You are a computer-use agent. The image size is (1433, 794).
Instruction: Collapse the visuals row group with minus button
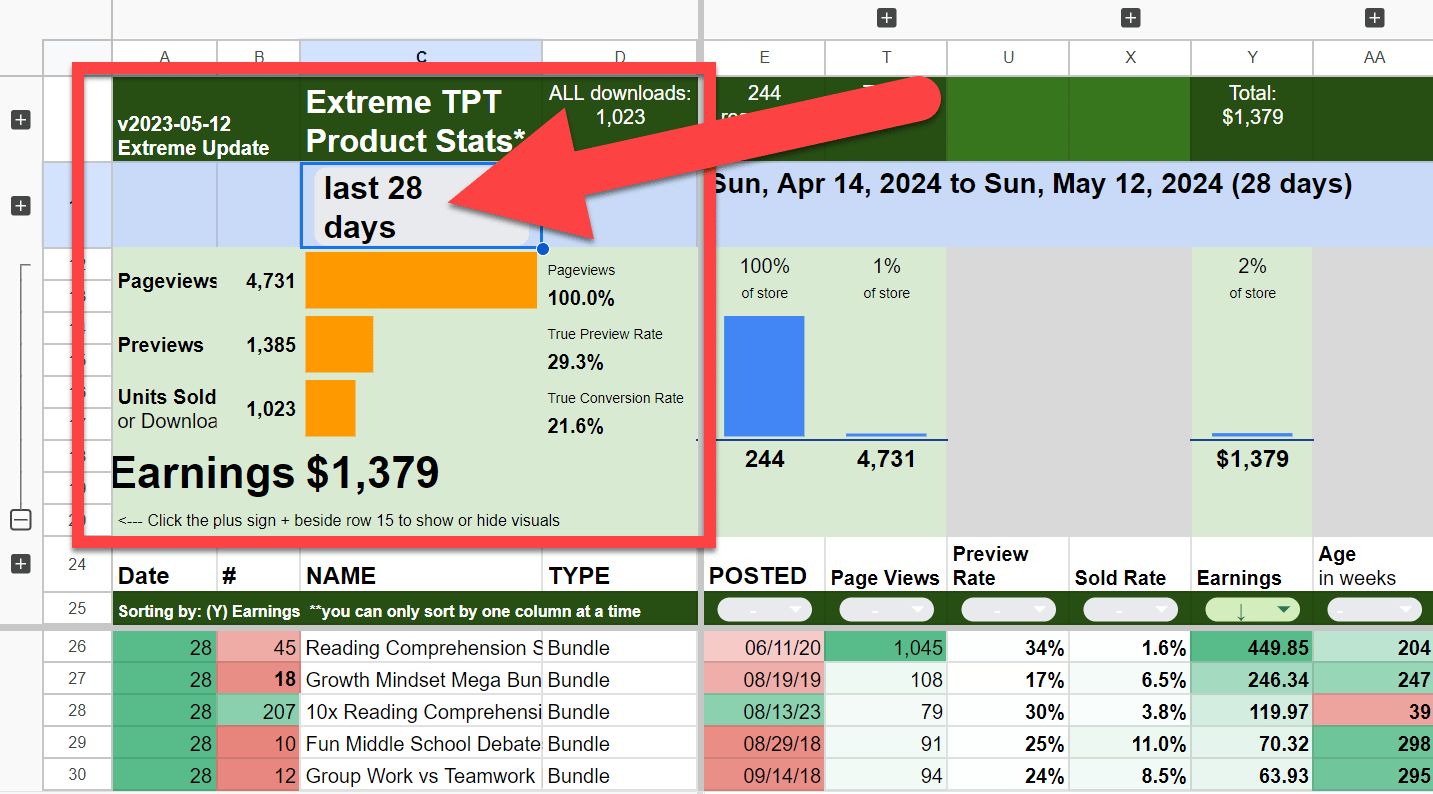[20, 520]
